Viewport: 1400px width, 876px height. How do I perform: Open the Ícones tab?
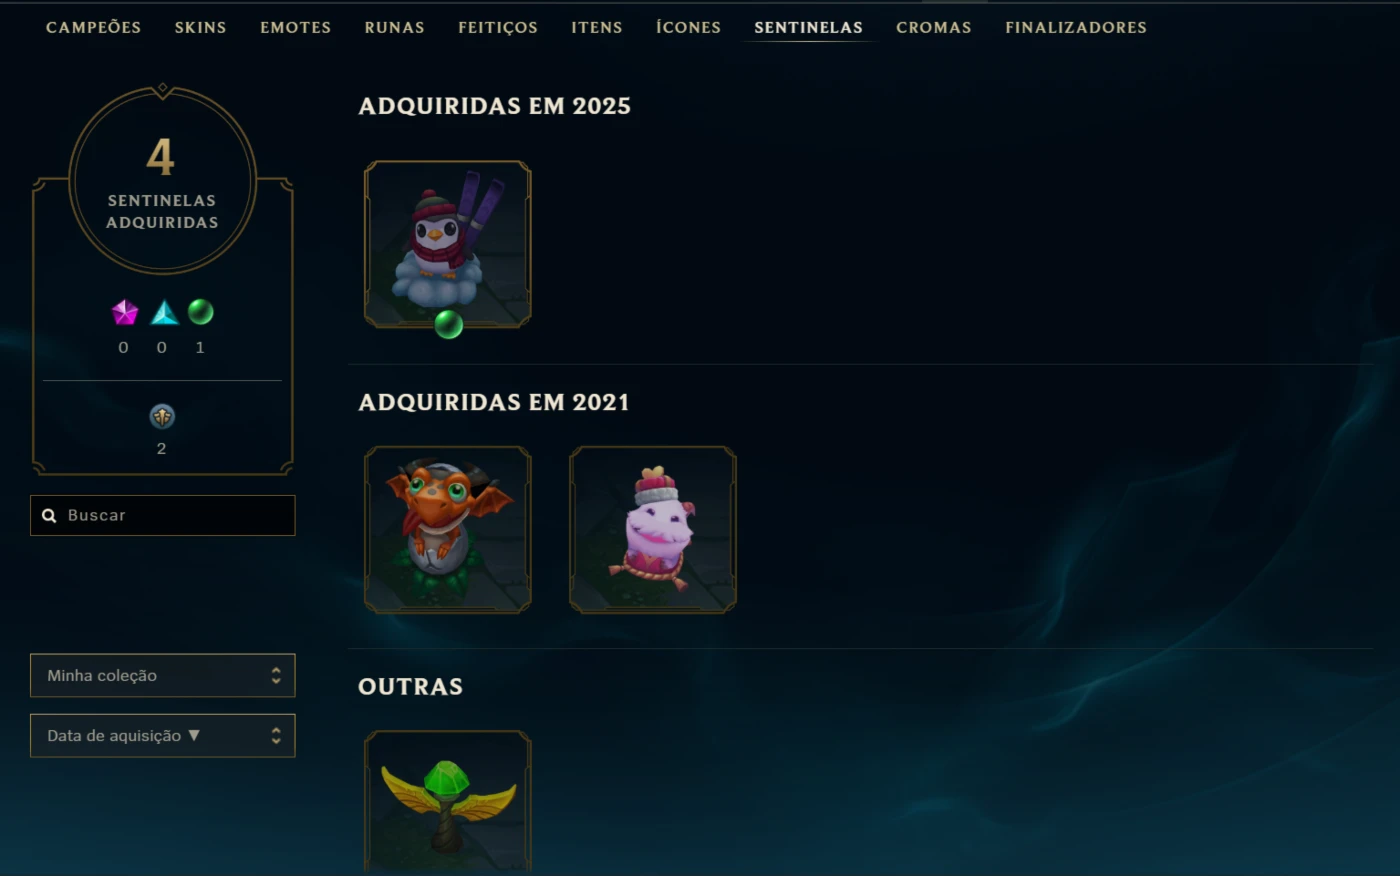tap(688, 27)
